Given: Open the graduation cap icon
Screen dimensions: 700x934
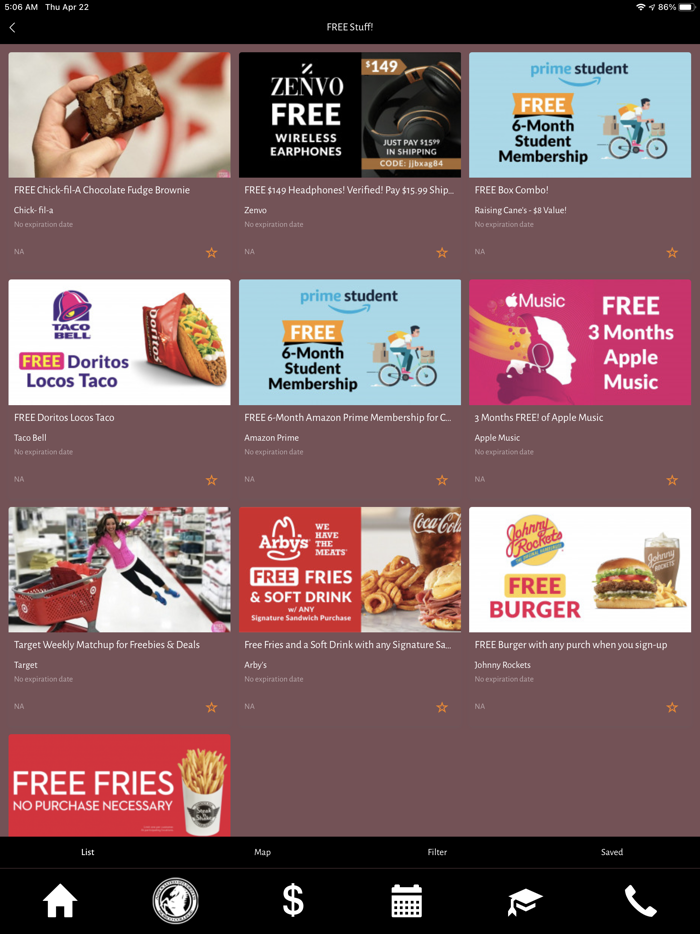Looking at the screenshot, I should point(525,901).
